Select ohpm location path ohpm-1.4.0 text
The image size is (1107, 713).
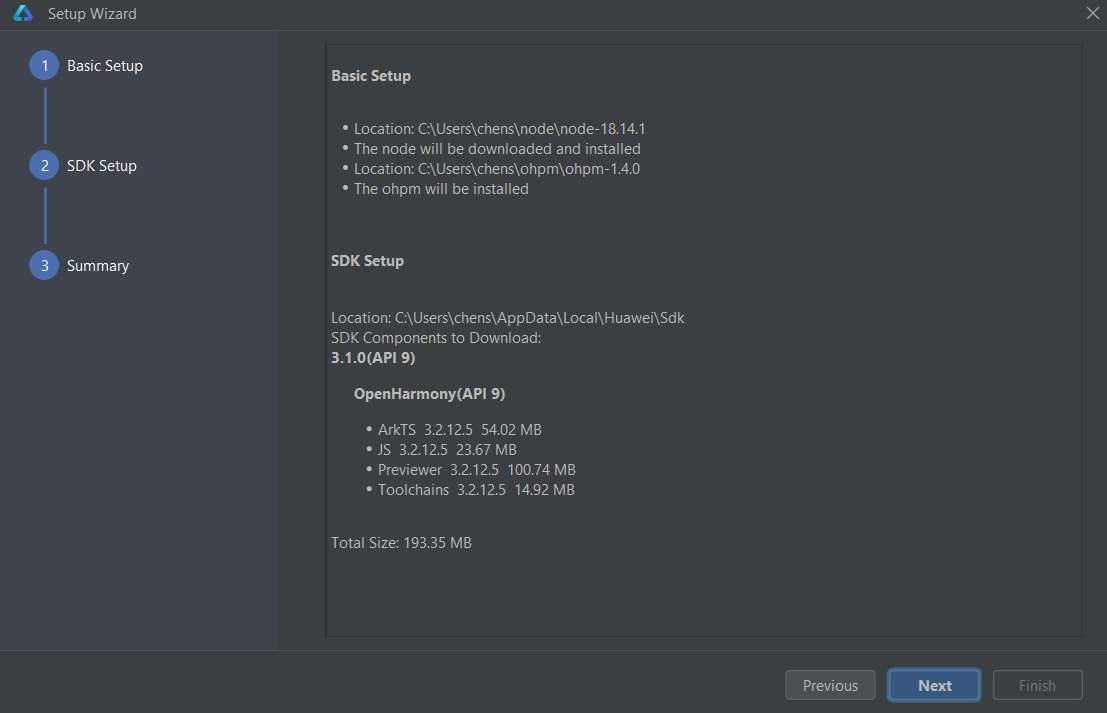pyautogui.click(x=497, y=169)
